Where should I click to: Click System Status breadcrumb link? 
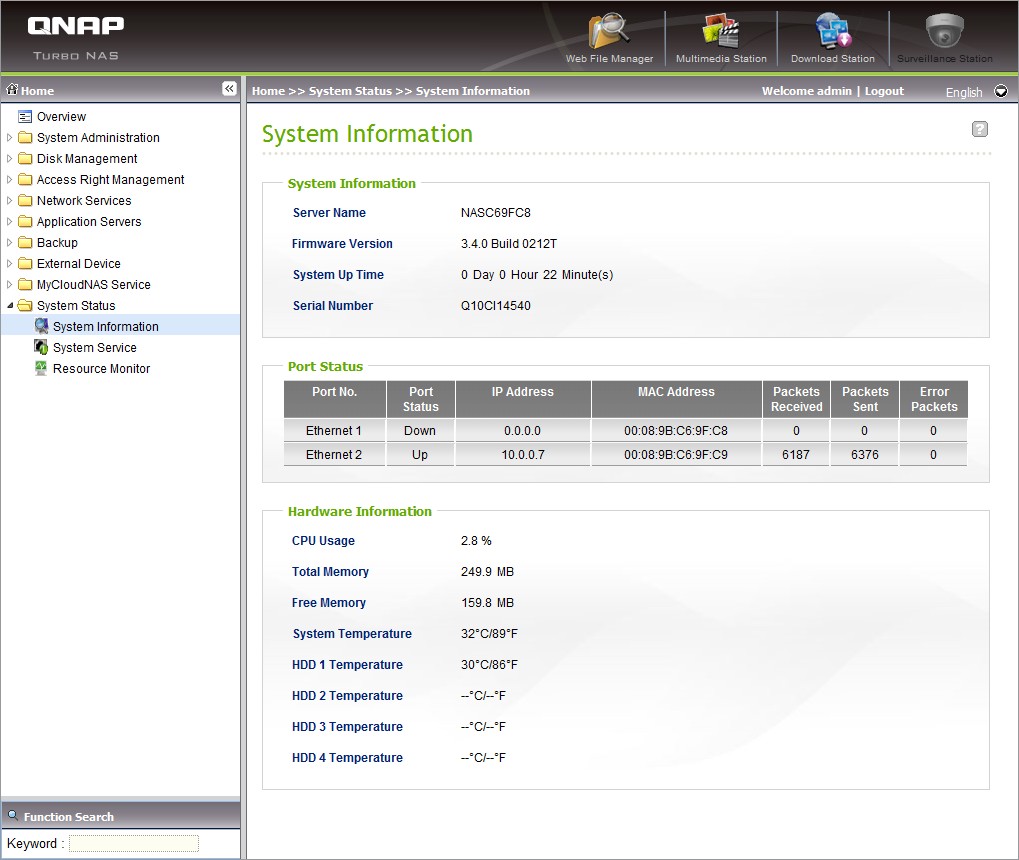point(350,91)
